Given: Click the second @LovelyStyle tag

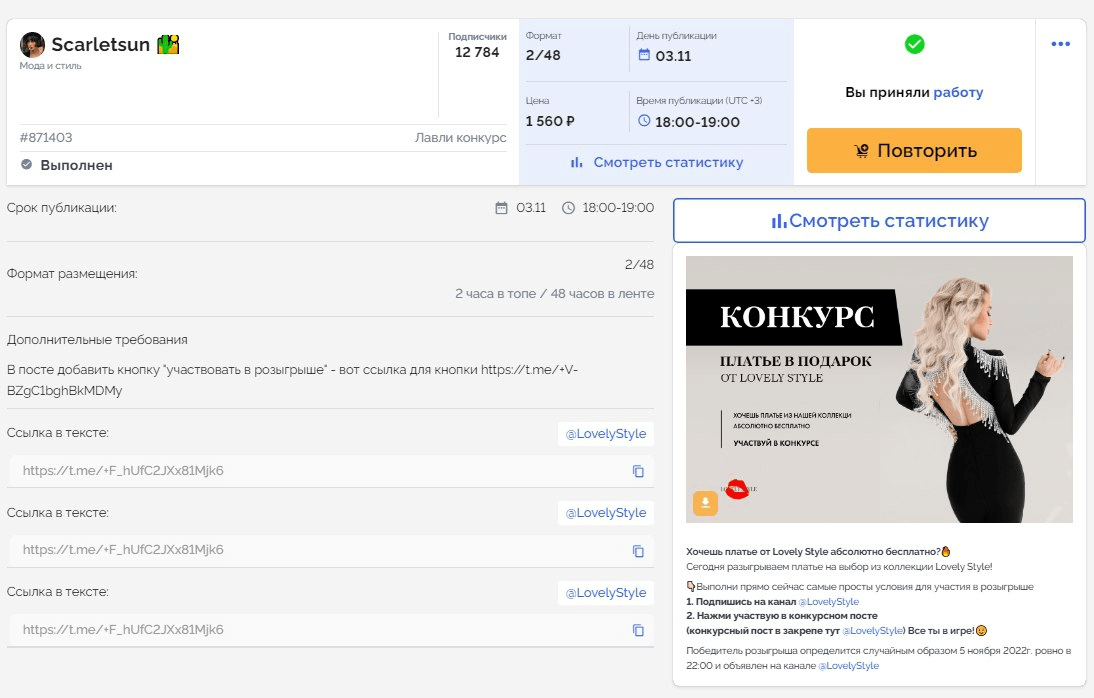Looking at the screenshot, I should point(606,512).
